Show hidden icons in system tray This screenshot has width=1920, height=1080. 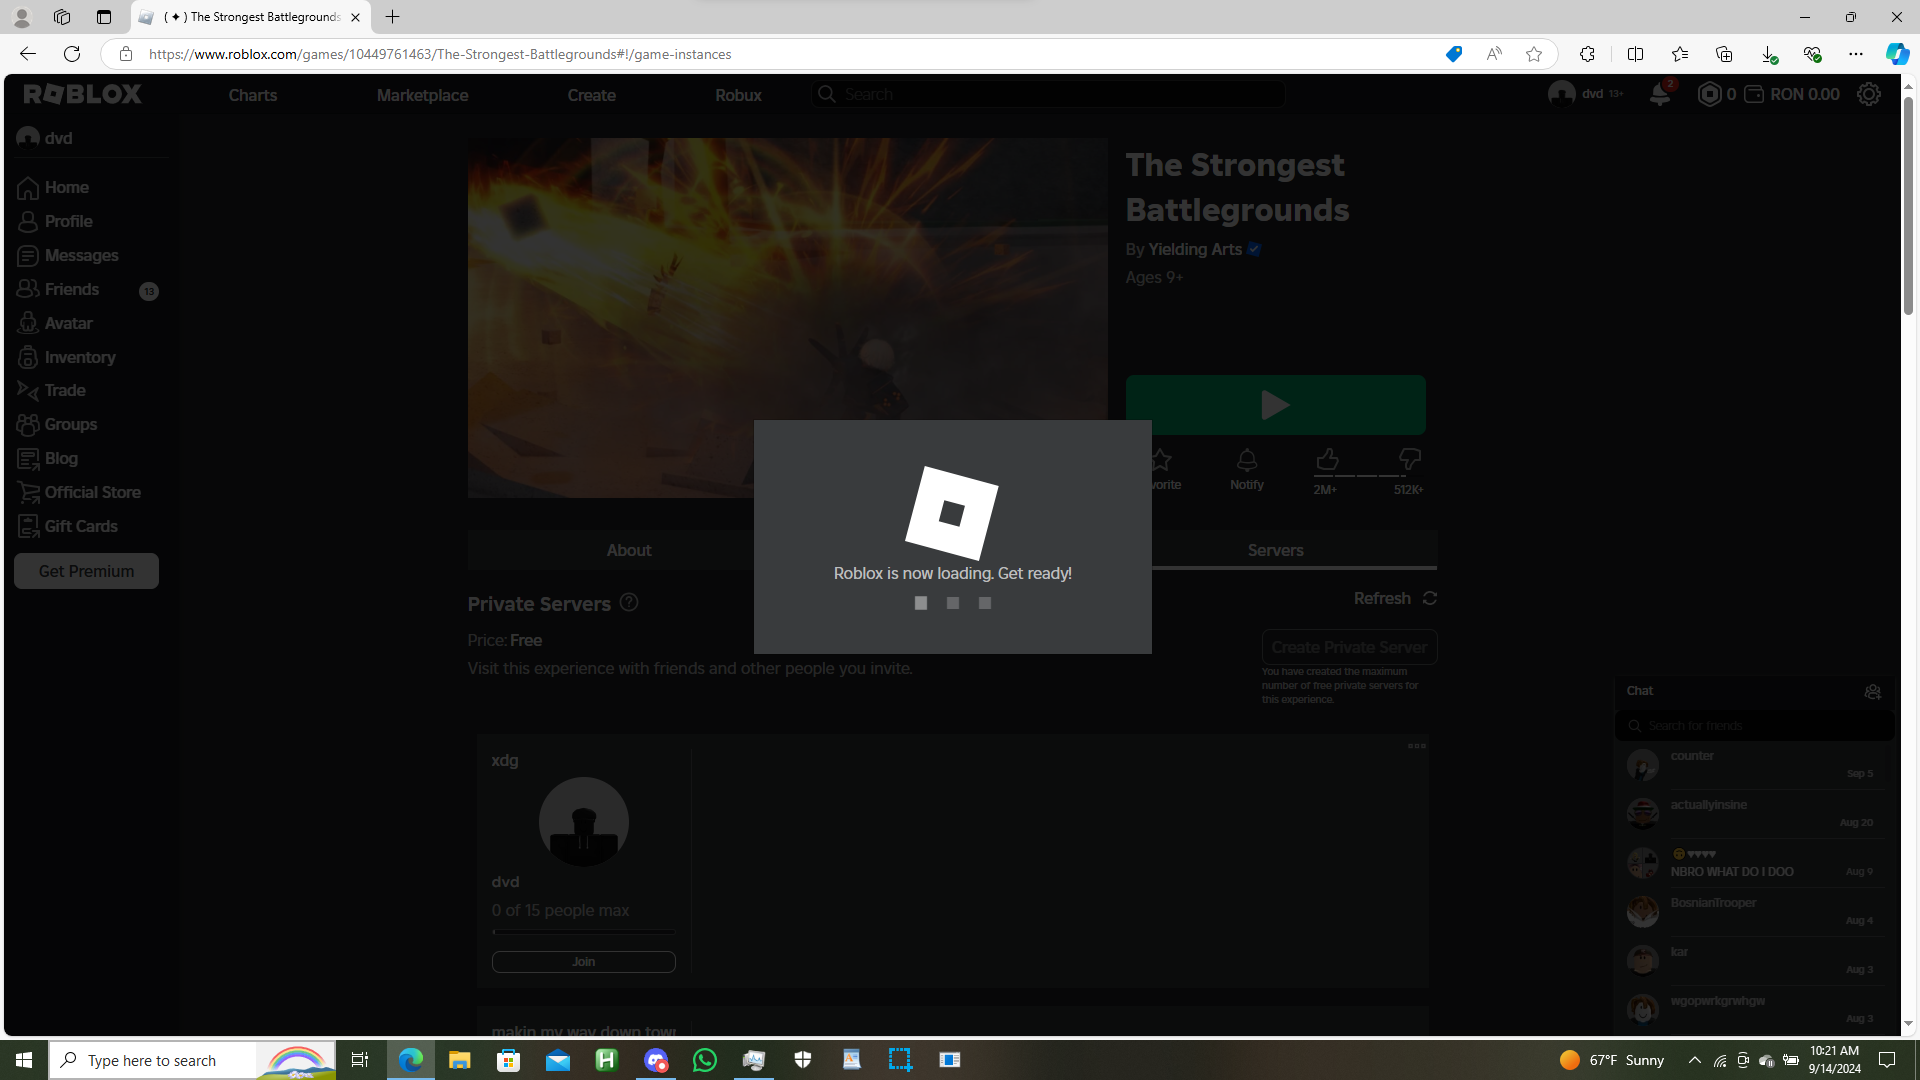(1694, 1060)
